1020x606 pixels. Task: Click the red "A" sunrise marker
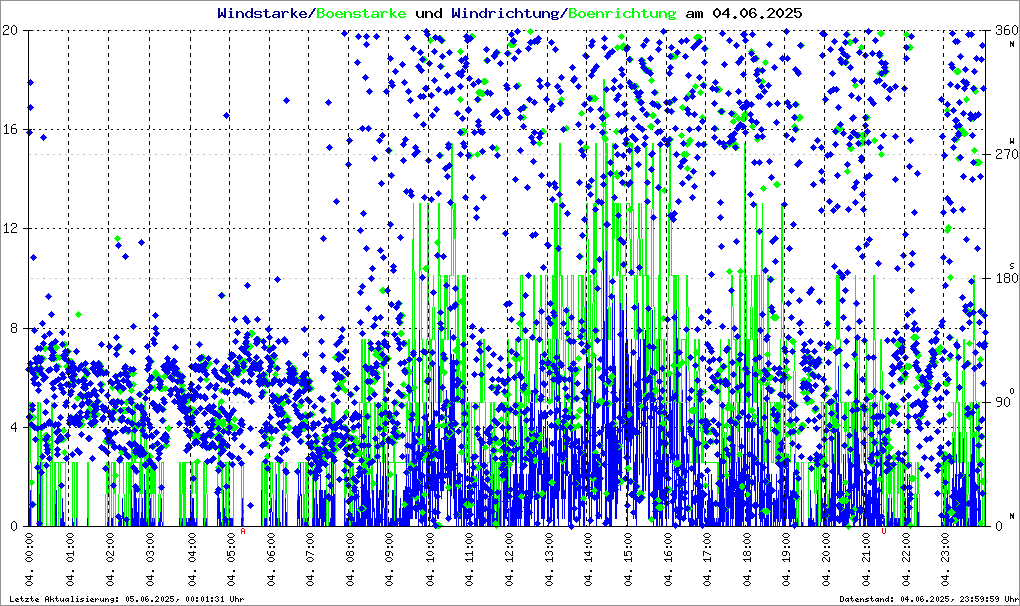click(243, 531)
